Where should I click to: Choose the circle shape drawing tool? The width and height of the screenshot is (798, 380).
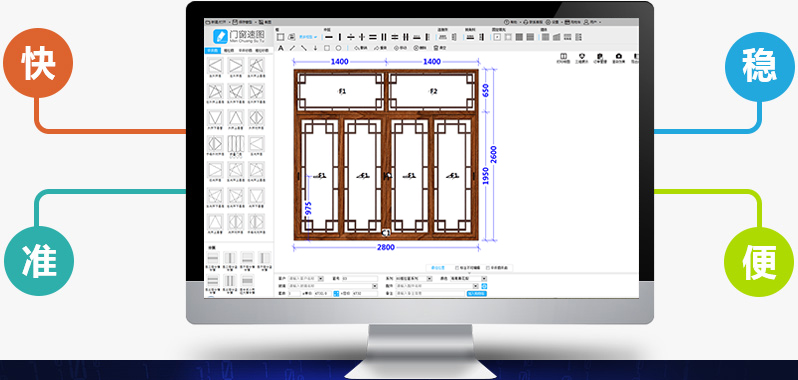(x=338, y=48)
